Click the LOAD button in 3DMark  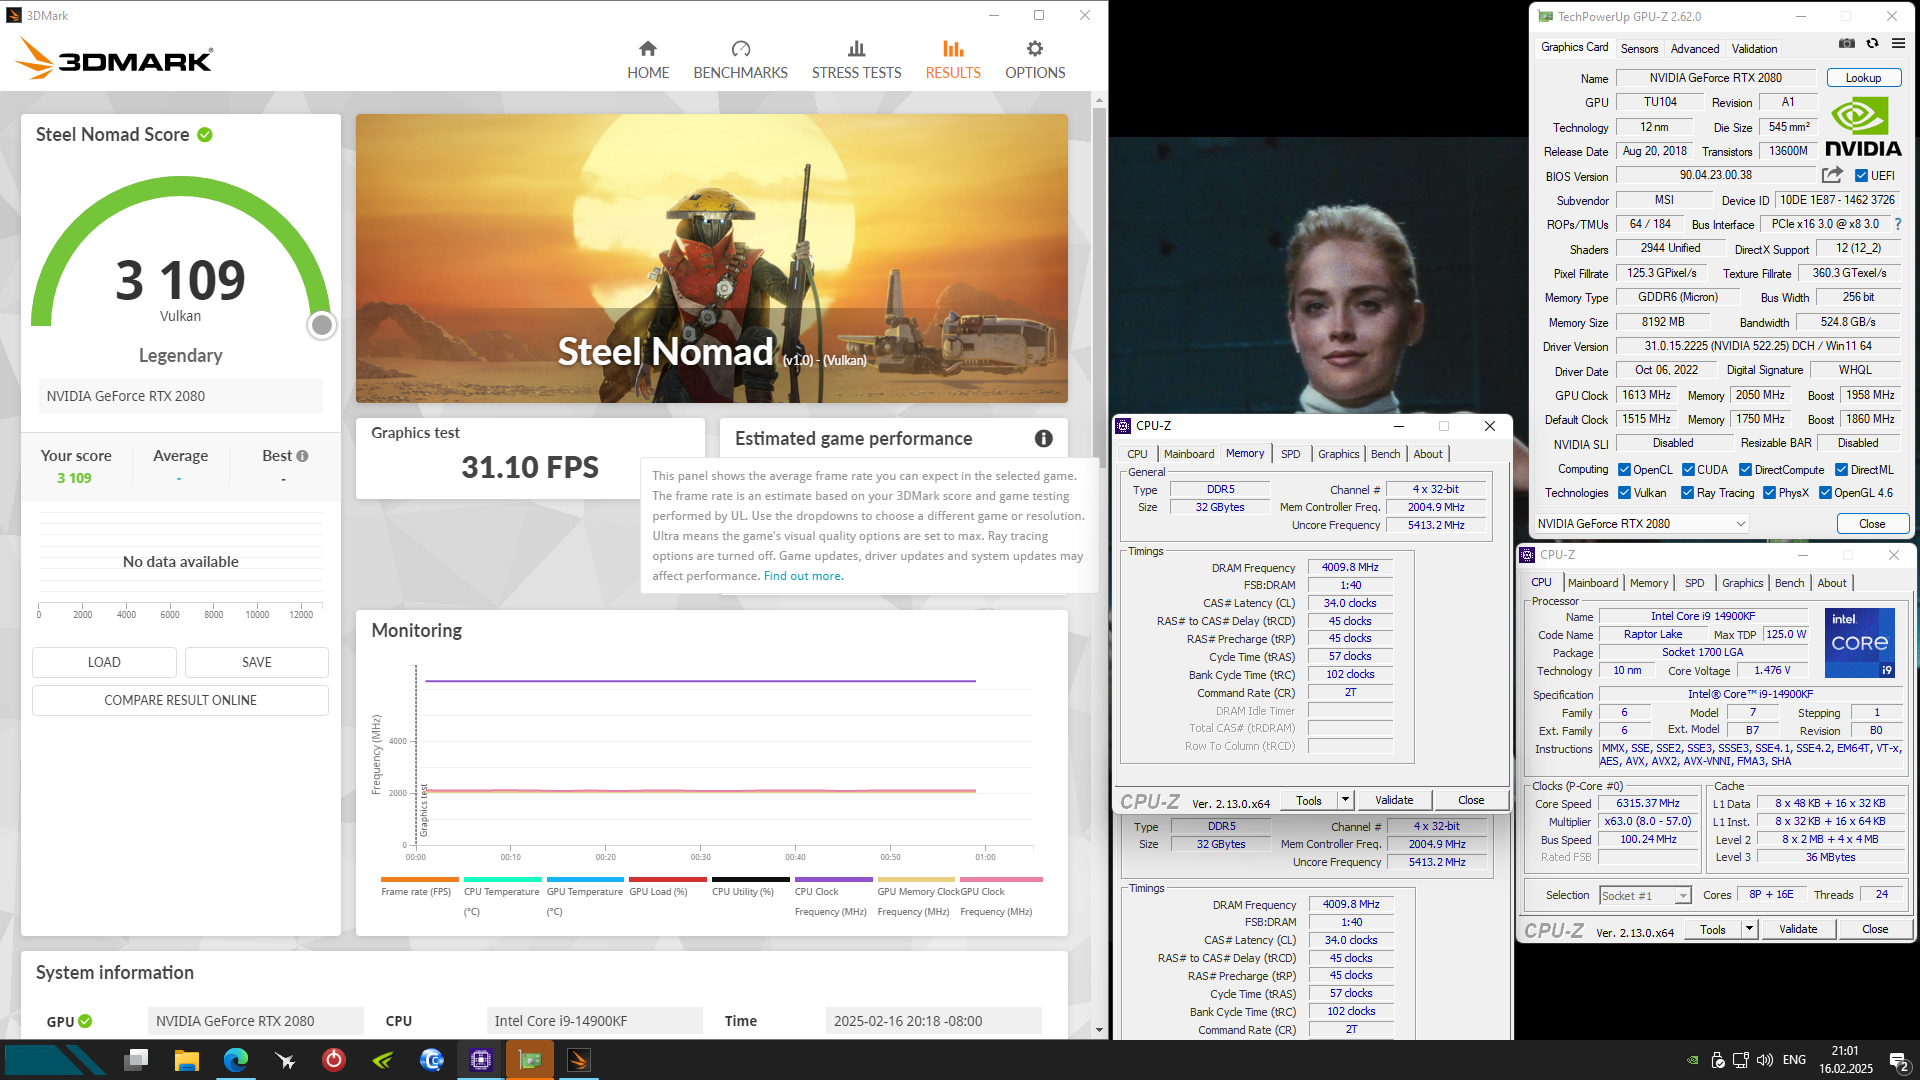click(x=104, y=662)
